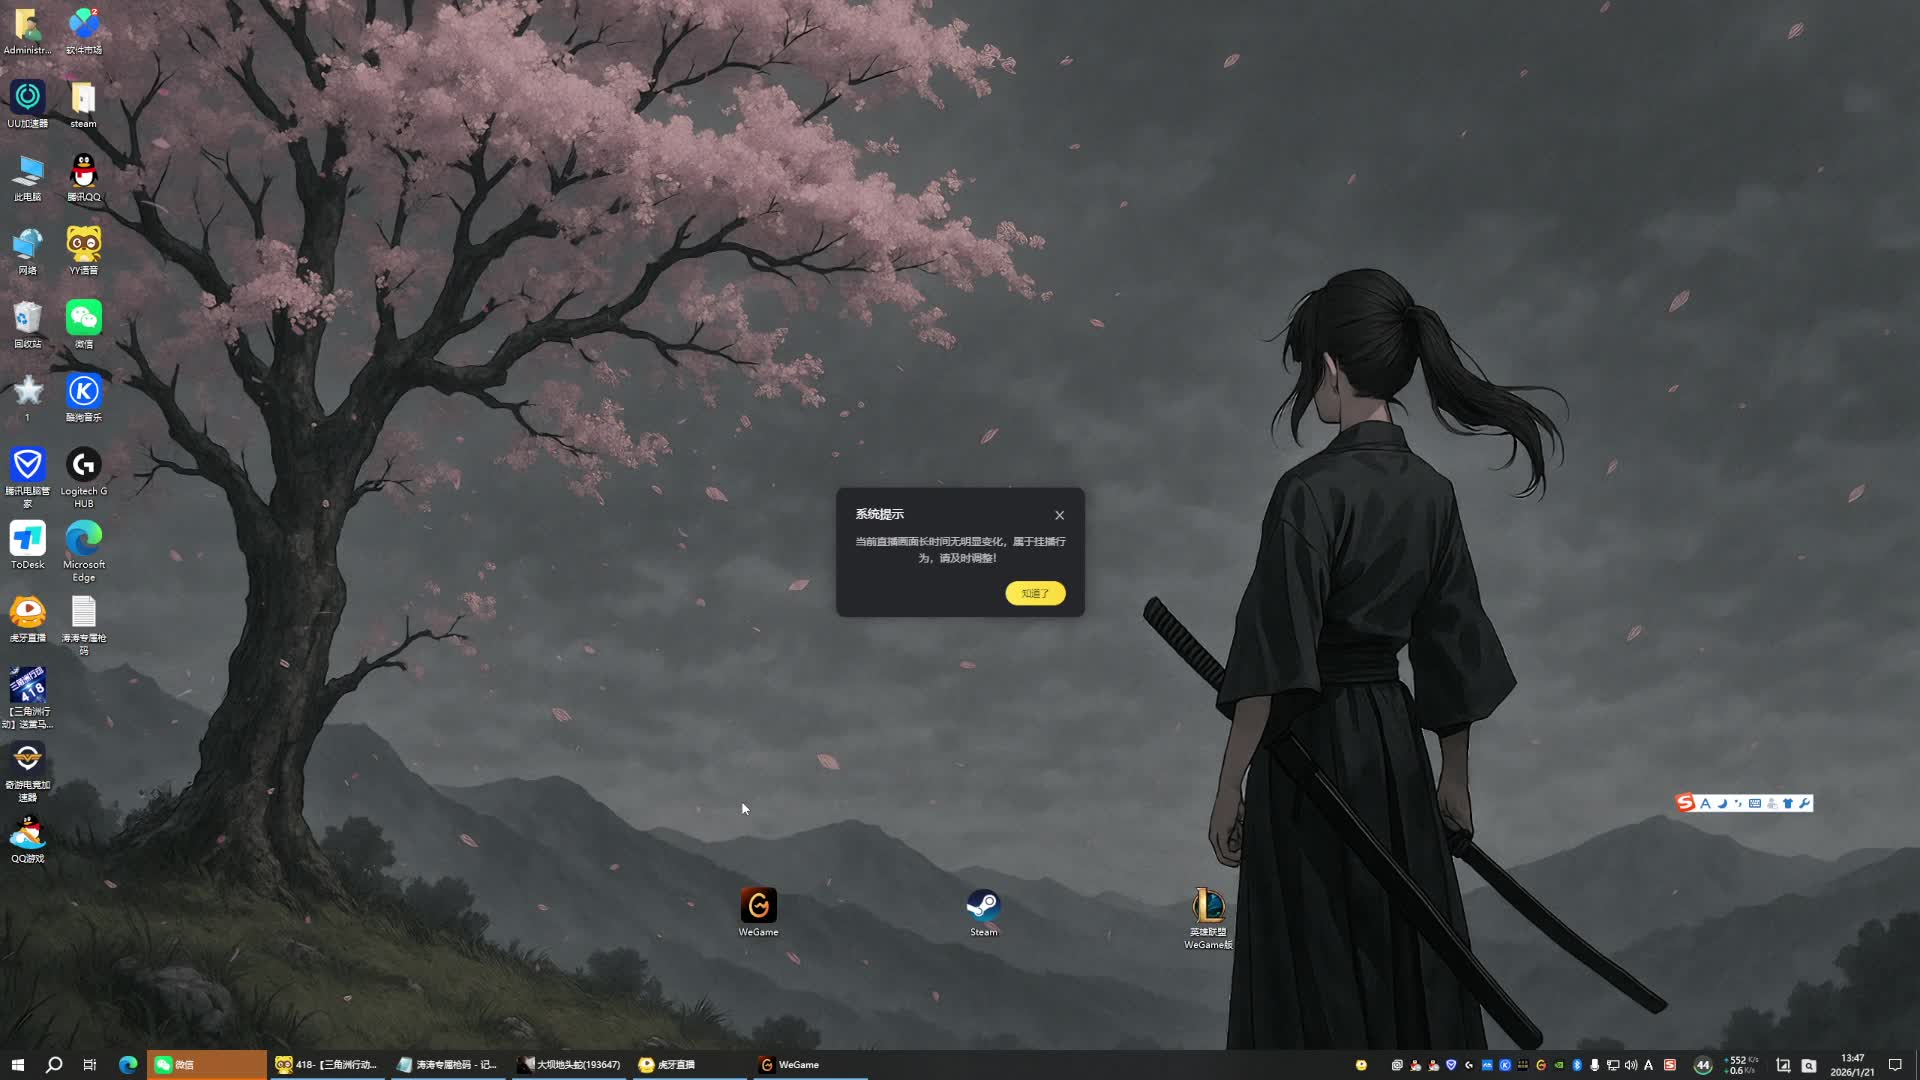The height and width of the screenshot is (1080, 1920).
Task: Open the ToDesk desktop icon
Action: pos(27,539)
